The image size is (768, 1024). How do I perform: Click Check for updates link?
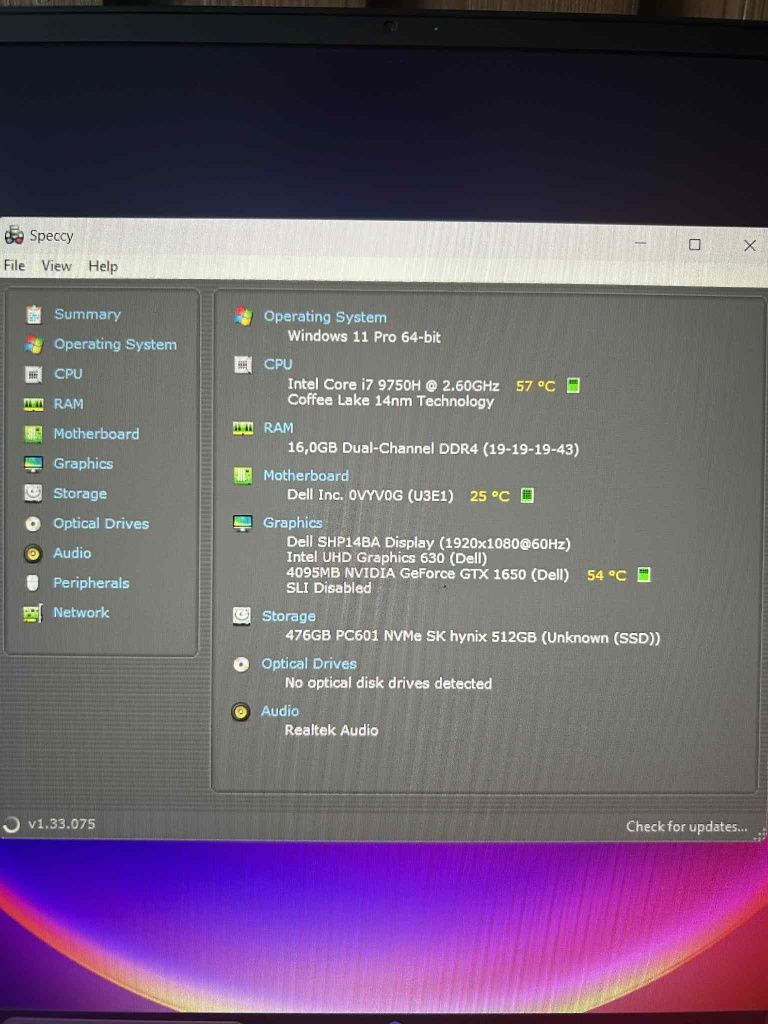point(686,827)
